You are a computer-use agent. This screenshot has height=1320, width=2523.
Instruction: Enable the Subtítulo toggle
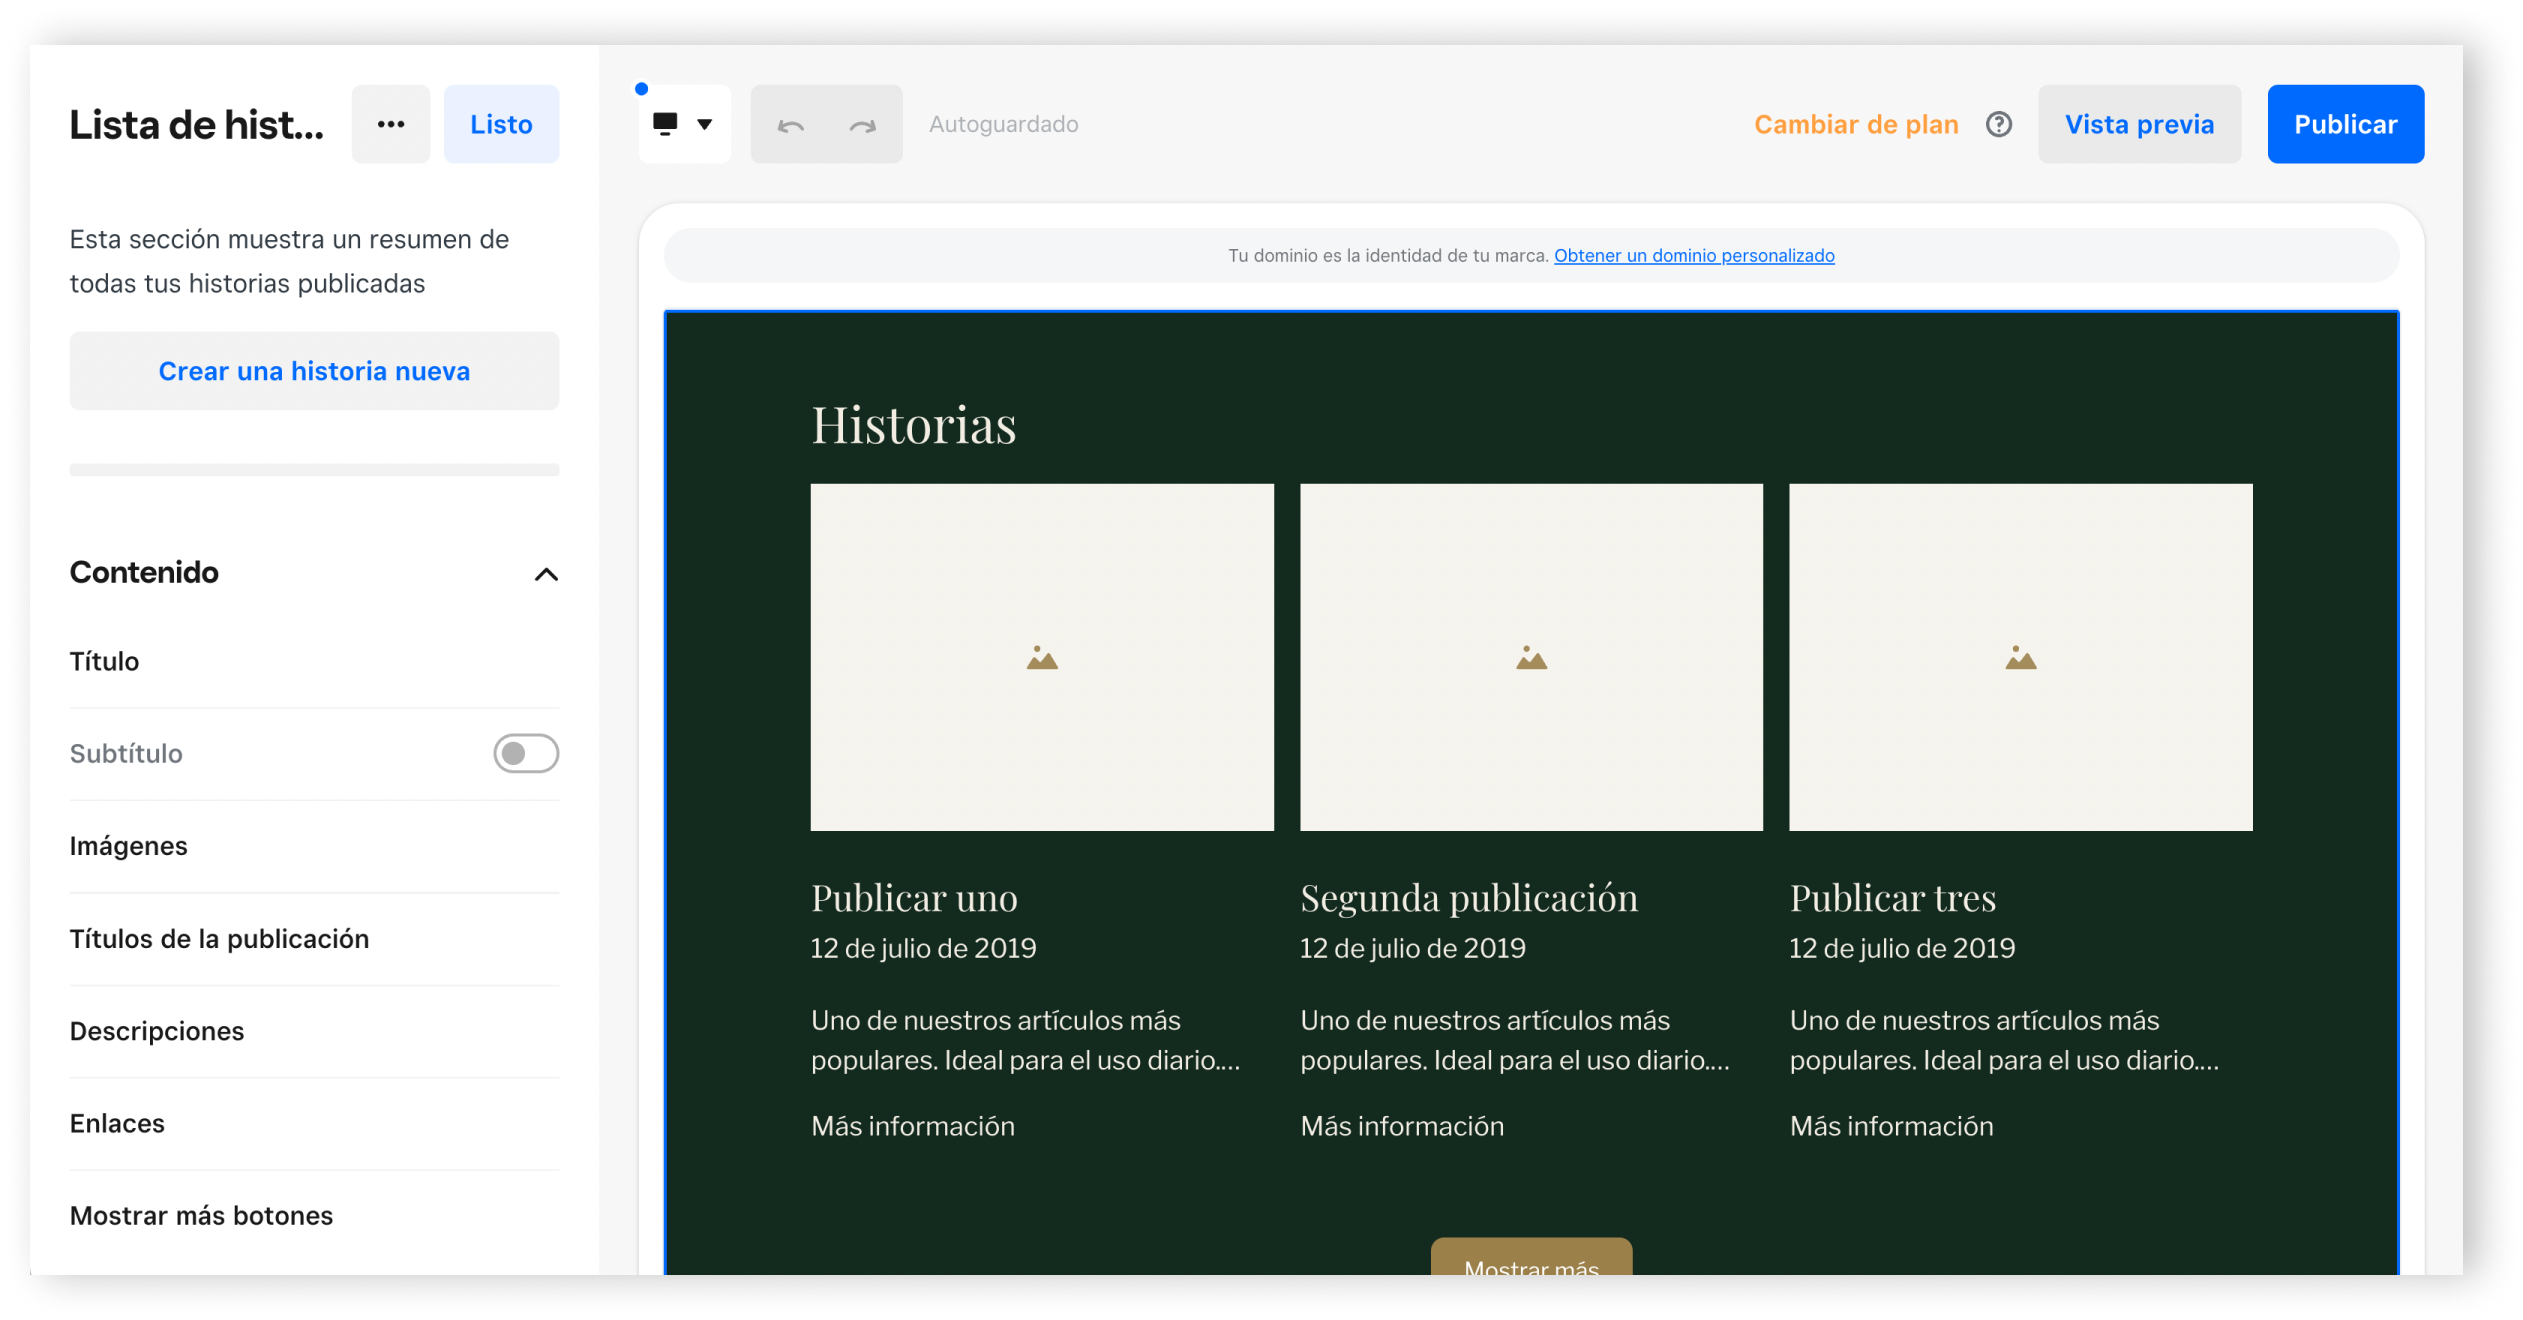[x=525, y=753]
